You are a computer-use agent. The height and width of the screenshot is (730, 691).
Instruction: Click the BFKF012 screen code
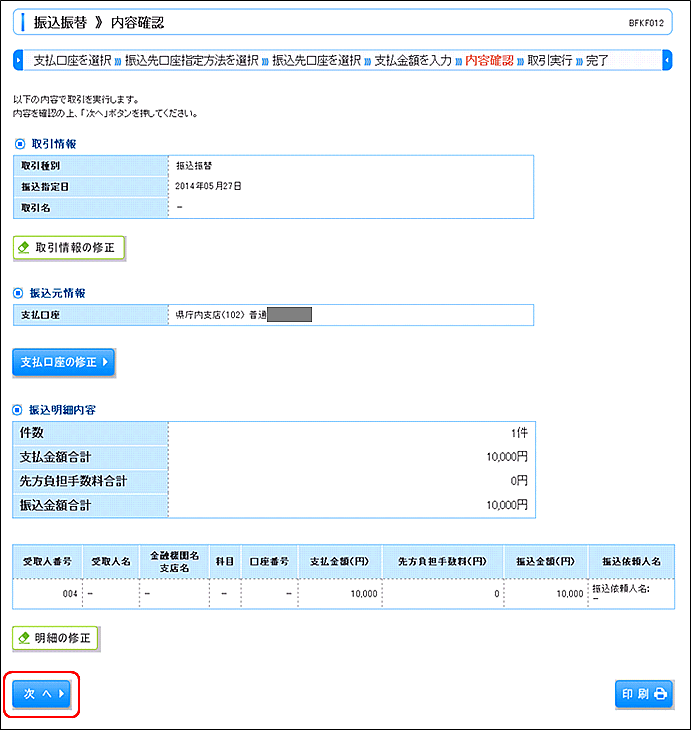point(654,21)
